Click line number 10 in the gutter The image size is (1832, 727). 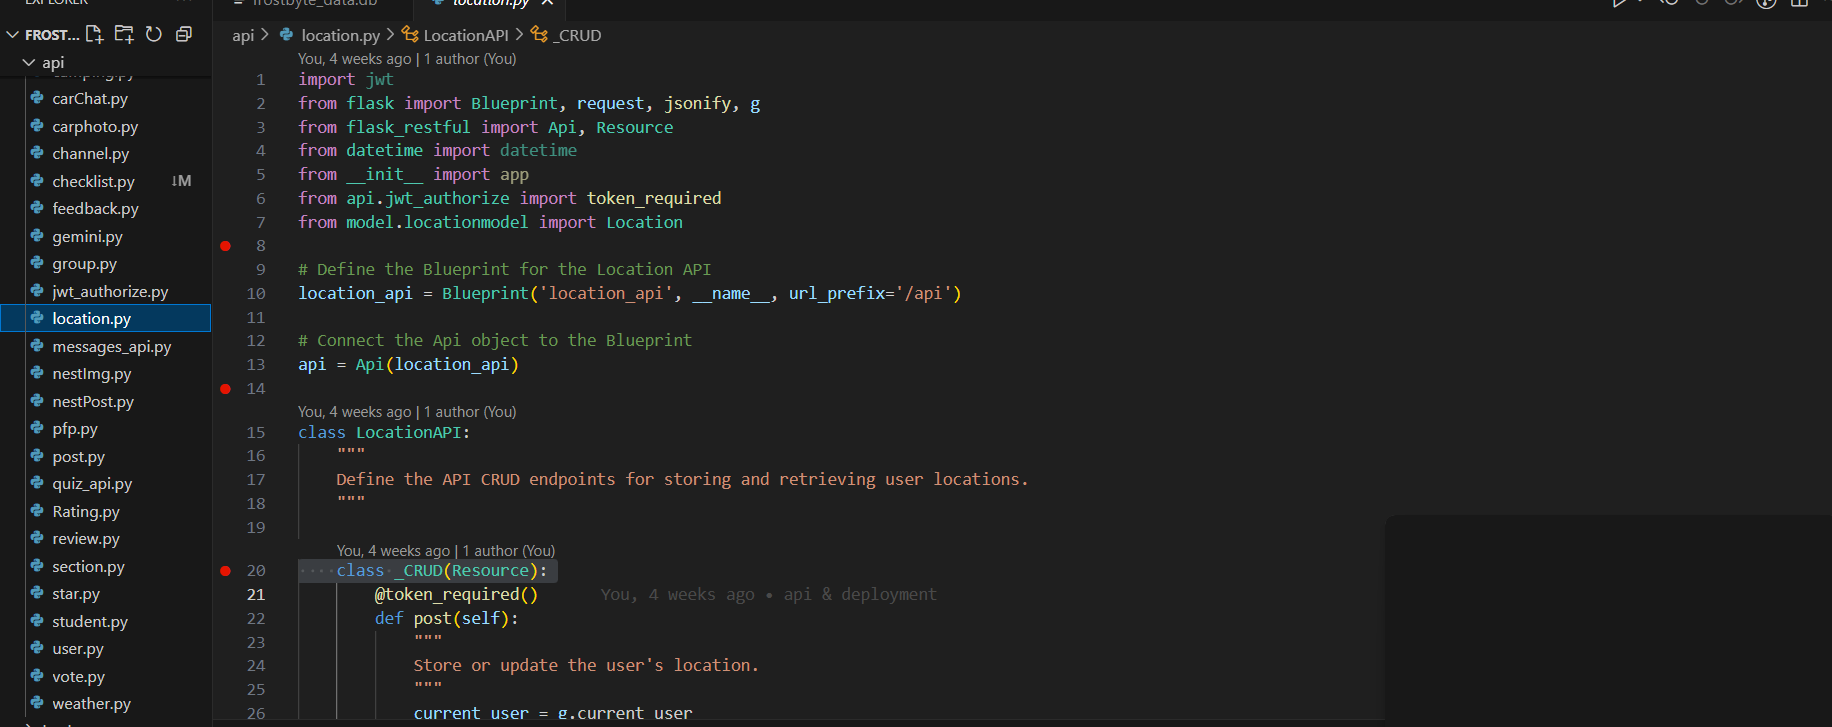coord(256,294)
